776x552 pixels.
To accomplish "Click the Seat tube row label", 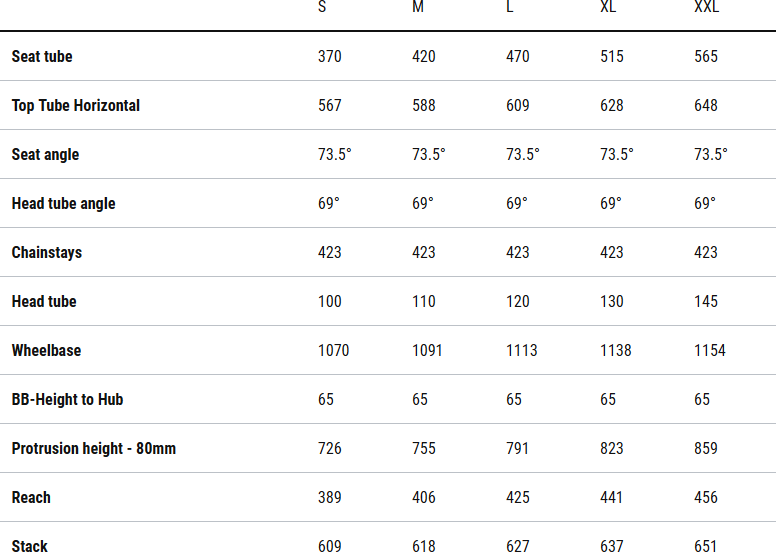I will 42,57.
